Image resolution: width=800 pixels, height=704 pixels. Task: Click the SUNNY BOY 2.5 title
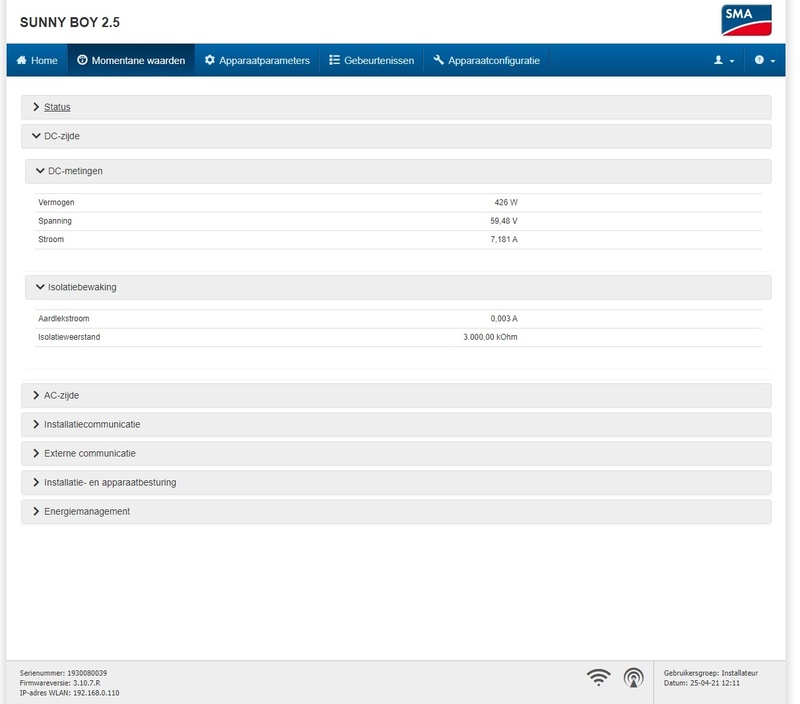point(69,22)
